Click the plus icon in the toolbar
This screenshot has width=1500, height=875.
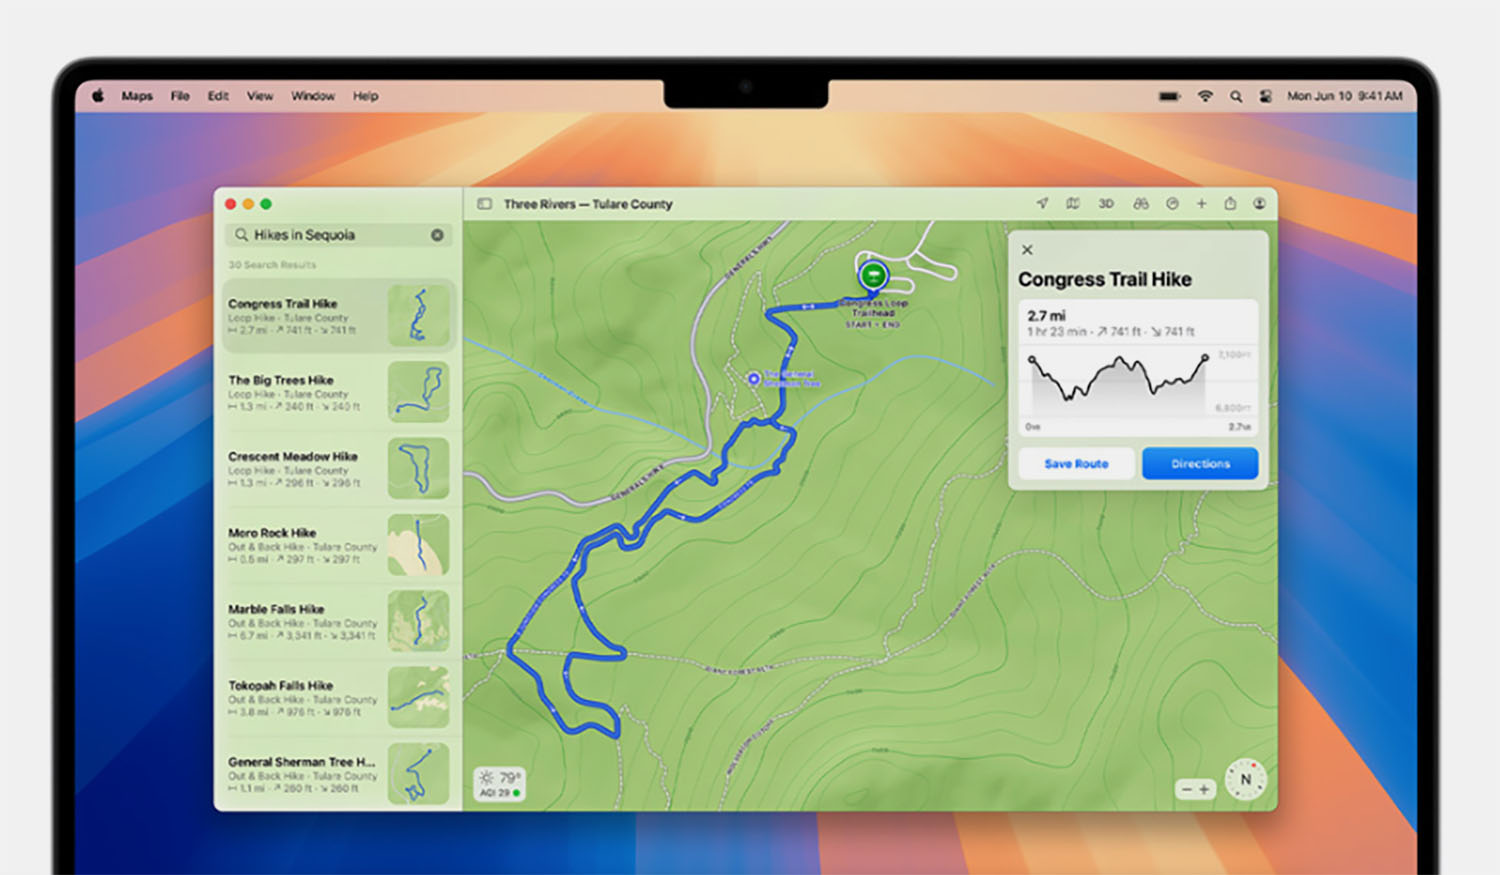point(1201,203)
